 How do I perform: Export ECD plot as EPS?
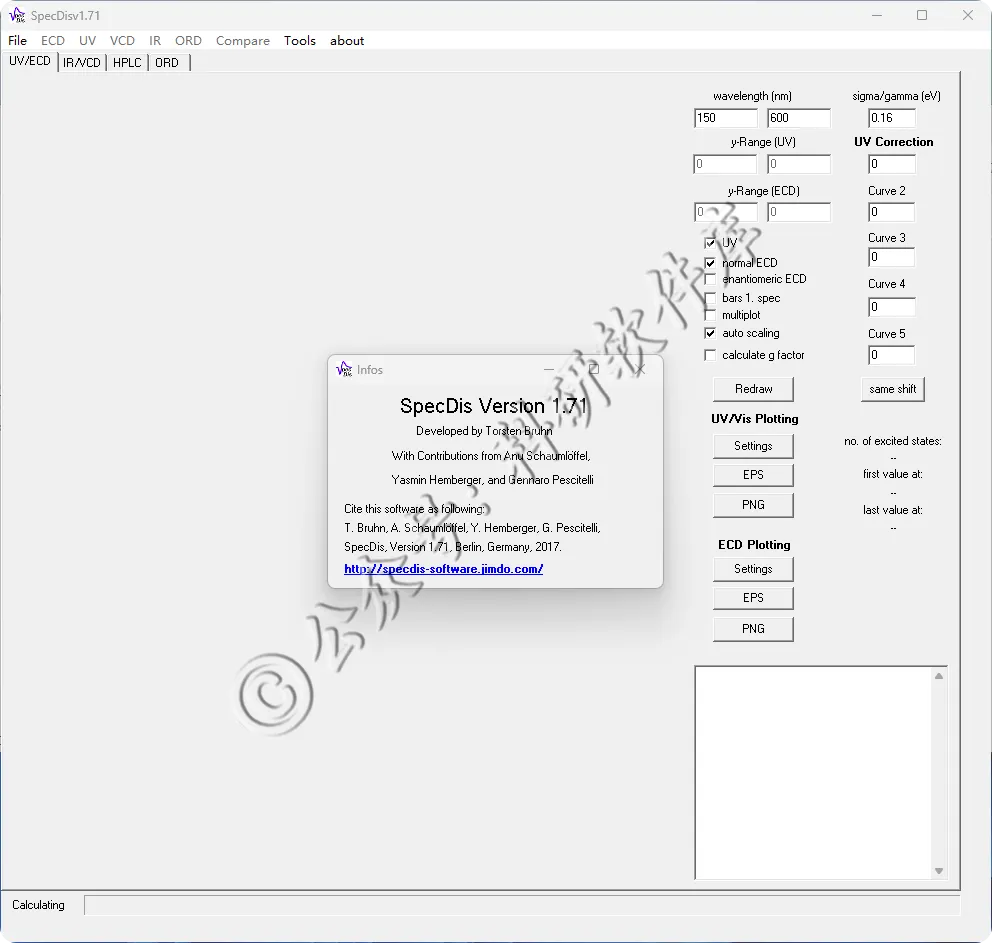pos(753,598)
